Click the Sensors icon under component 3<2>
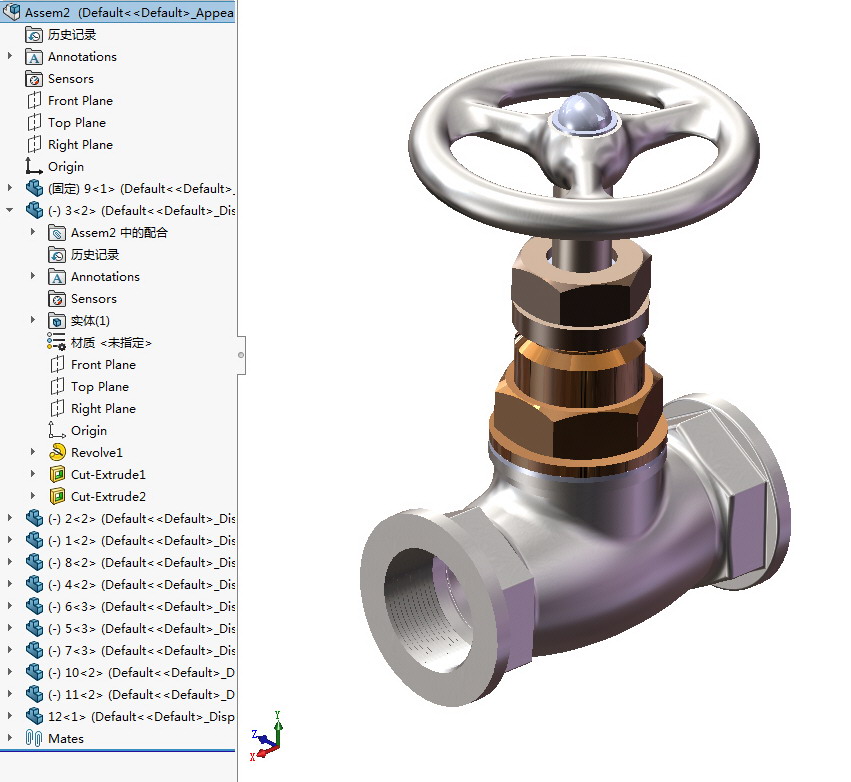Screen dimensions: 851x782 pyautogui.click(x=57, y=298)
